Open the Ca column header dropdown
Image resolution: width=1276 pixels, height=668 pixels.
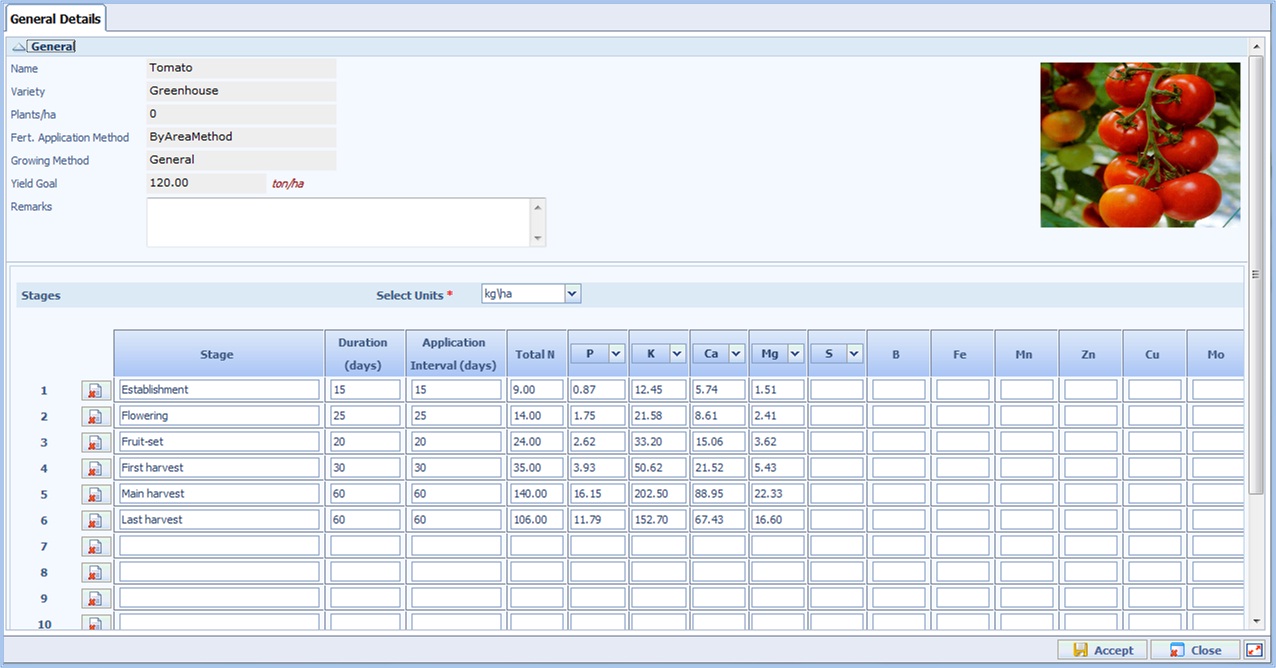pos(737,353)
